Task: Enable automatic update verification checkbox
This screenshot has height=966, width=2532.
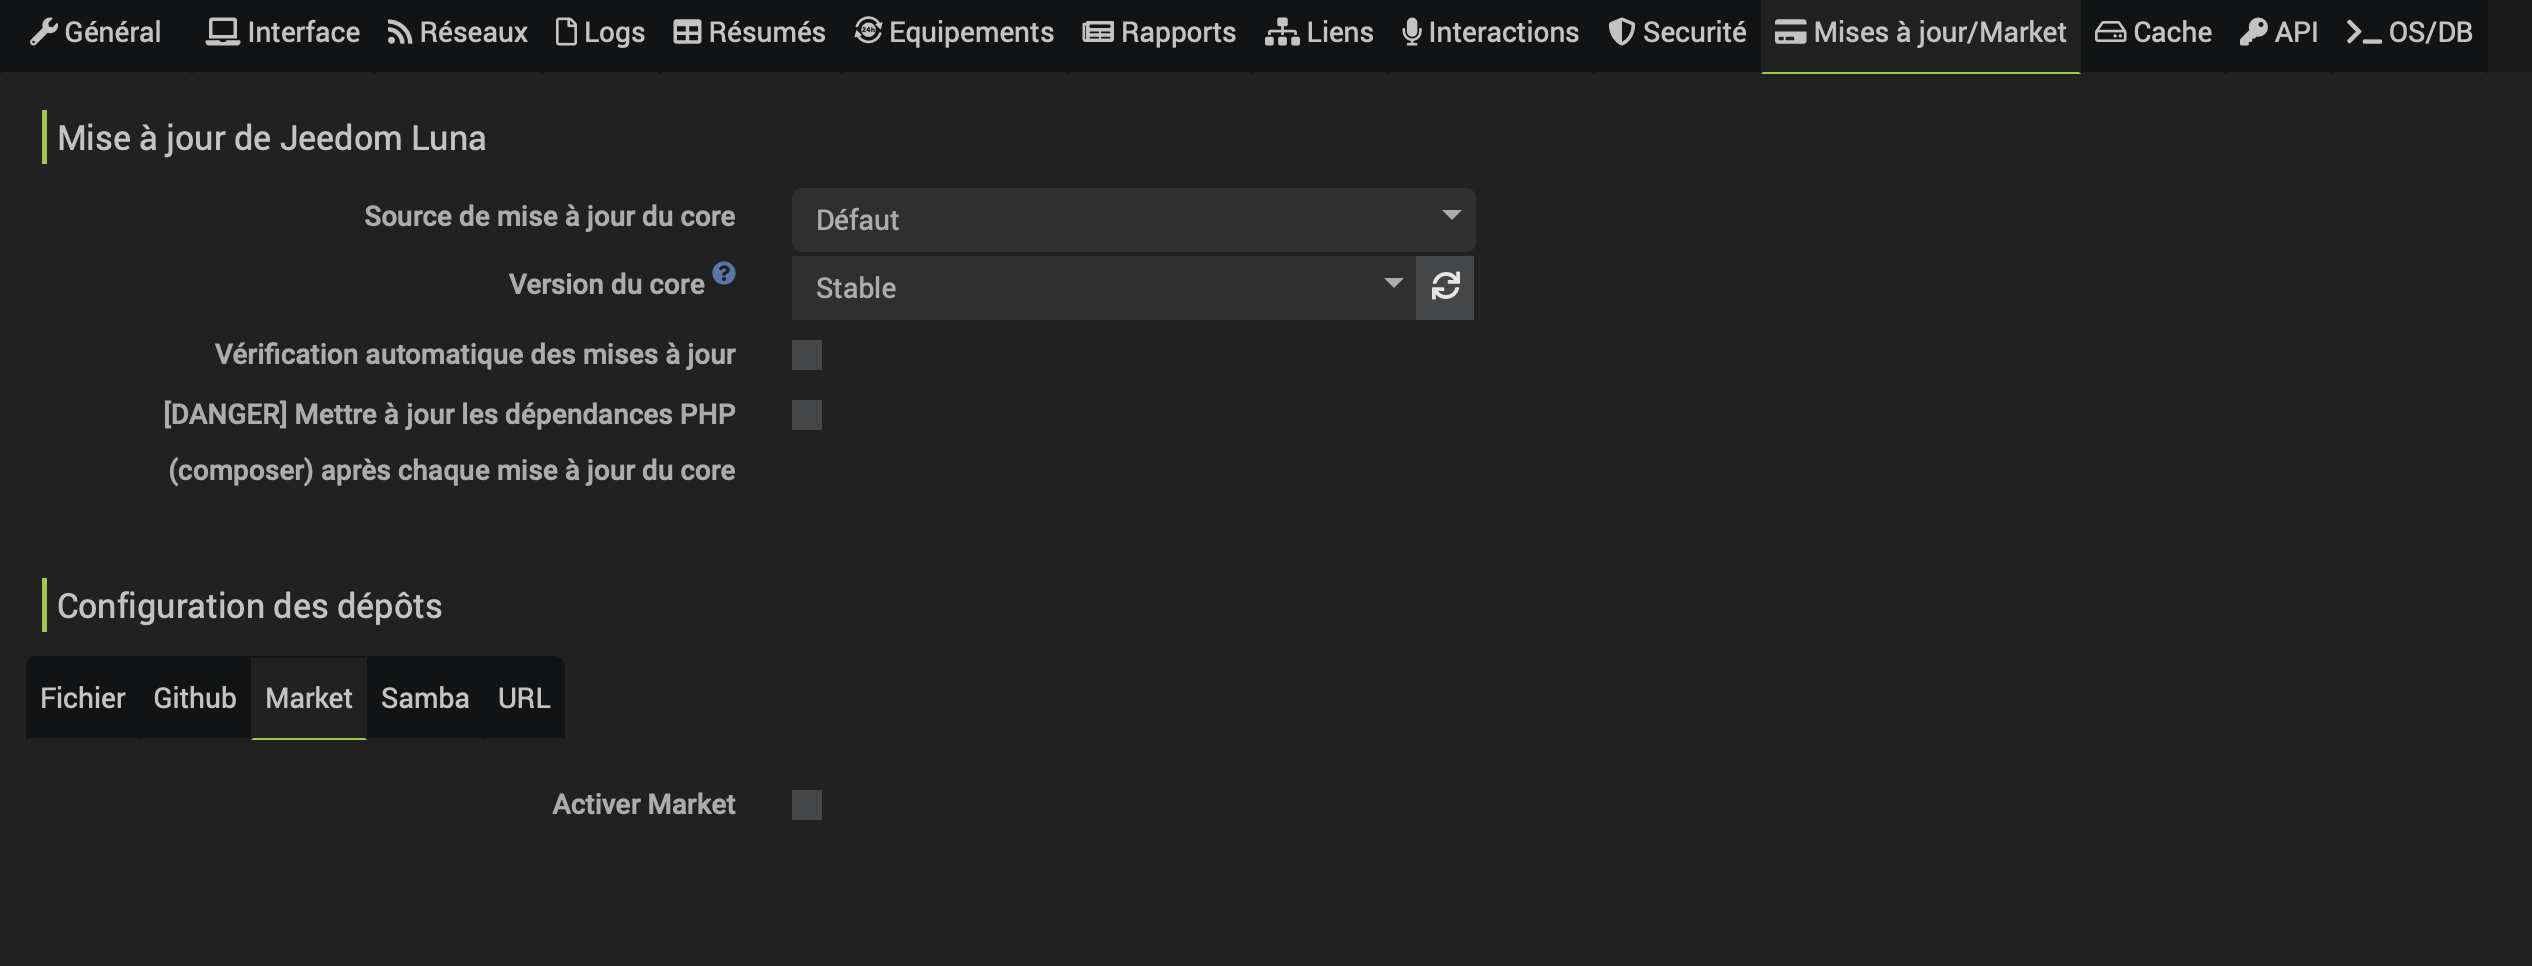Action: 807,355
